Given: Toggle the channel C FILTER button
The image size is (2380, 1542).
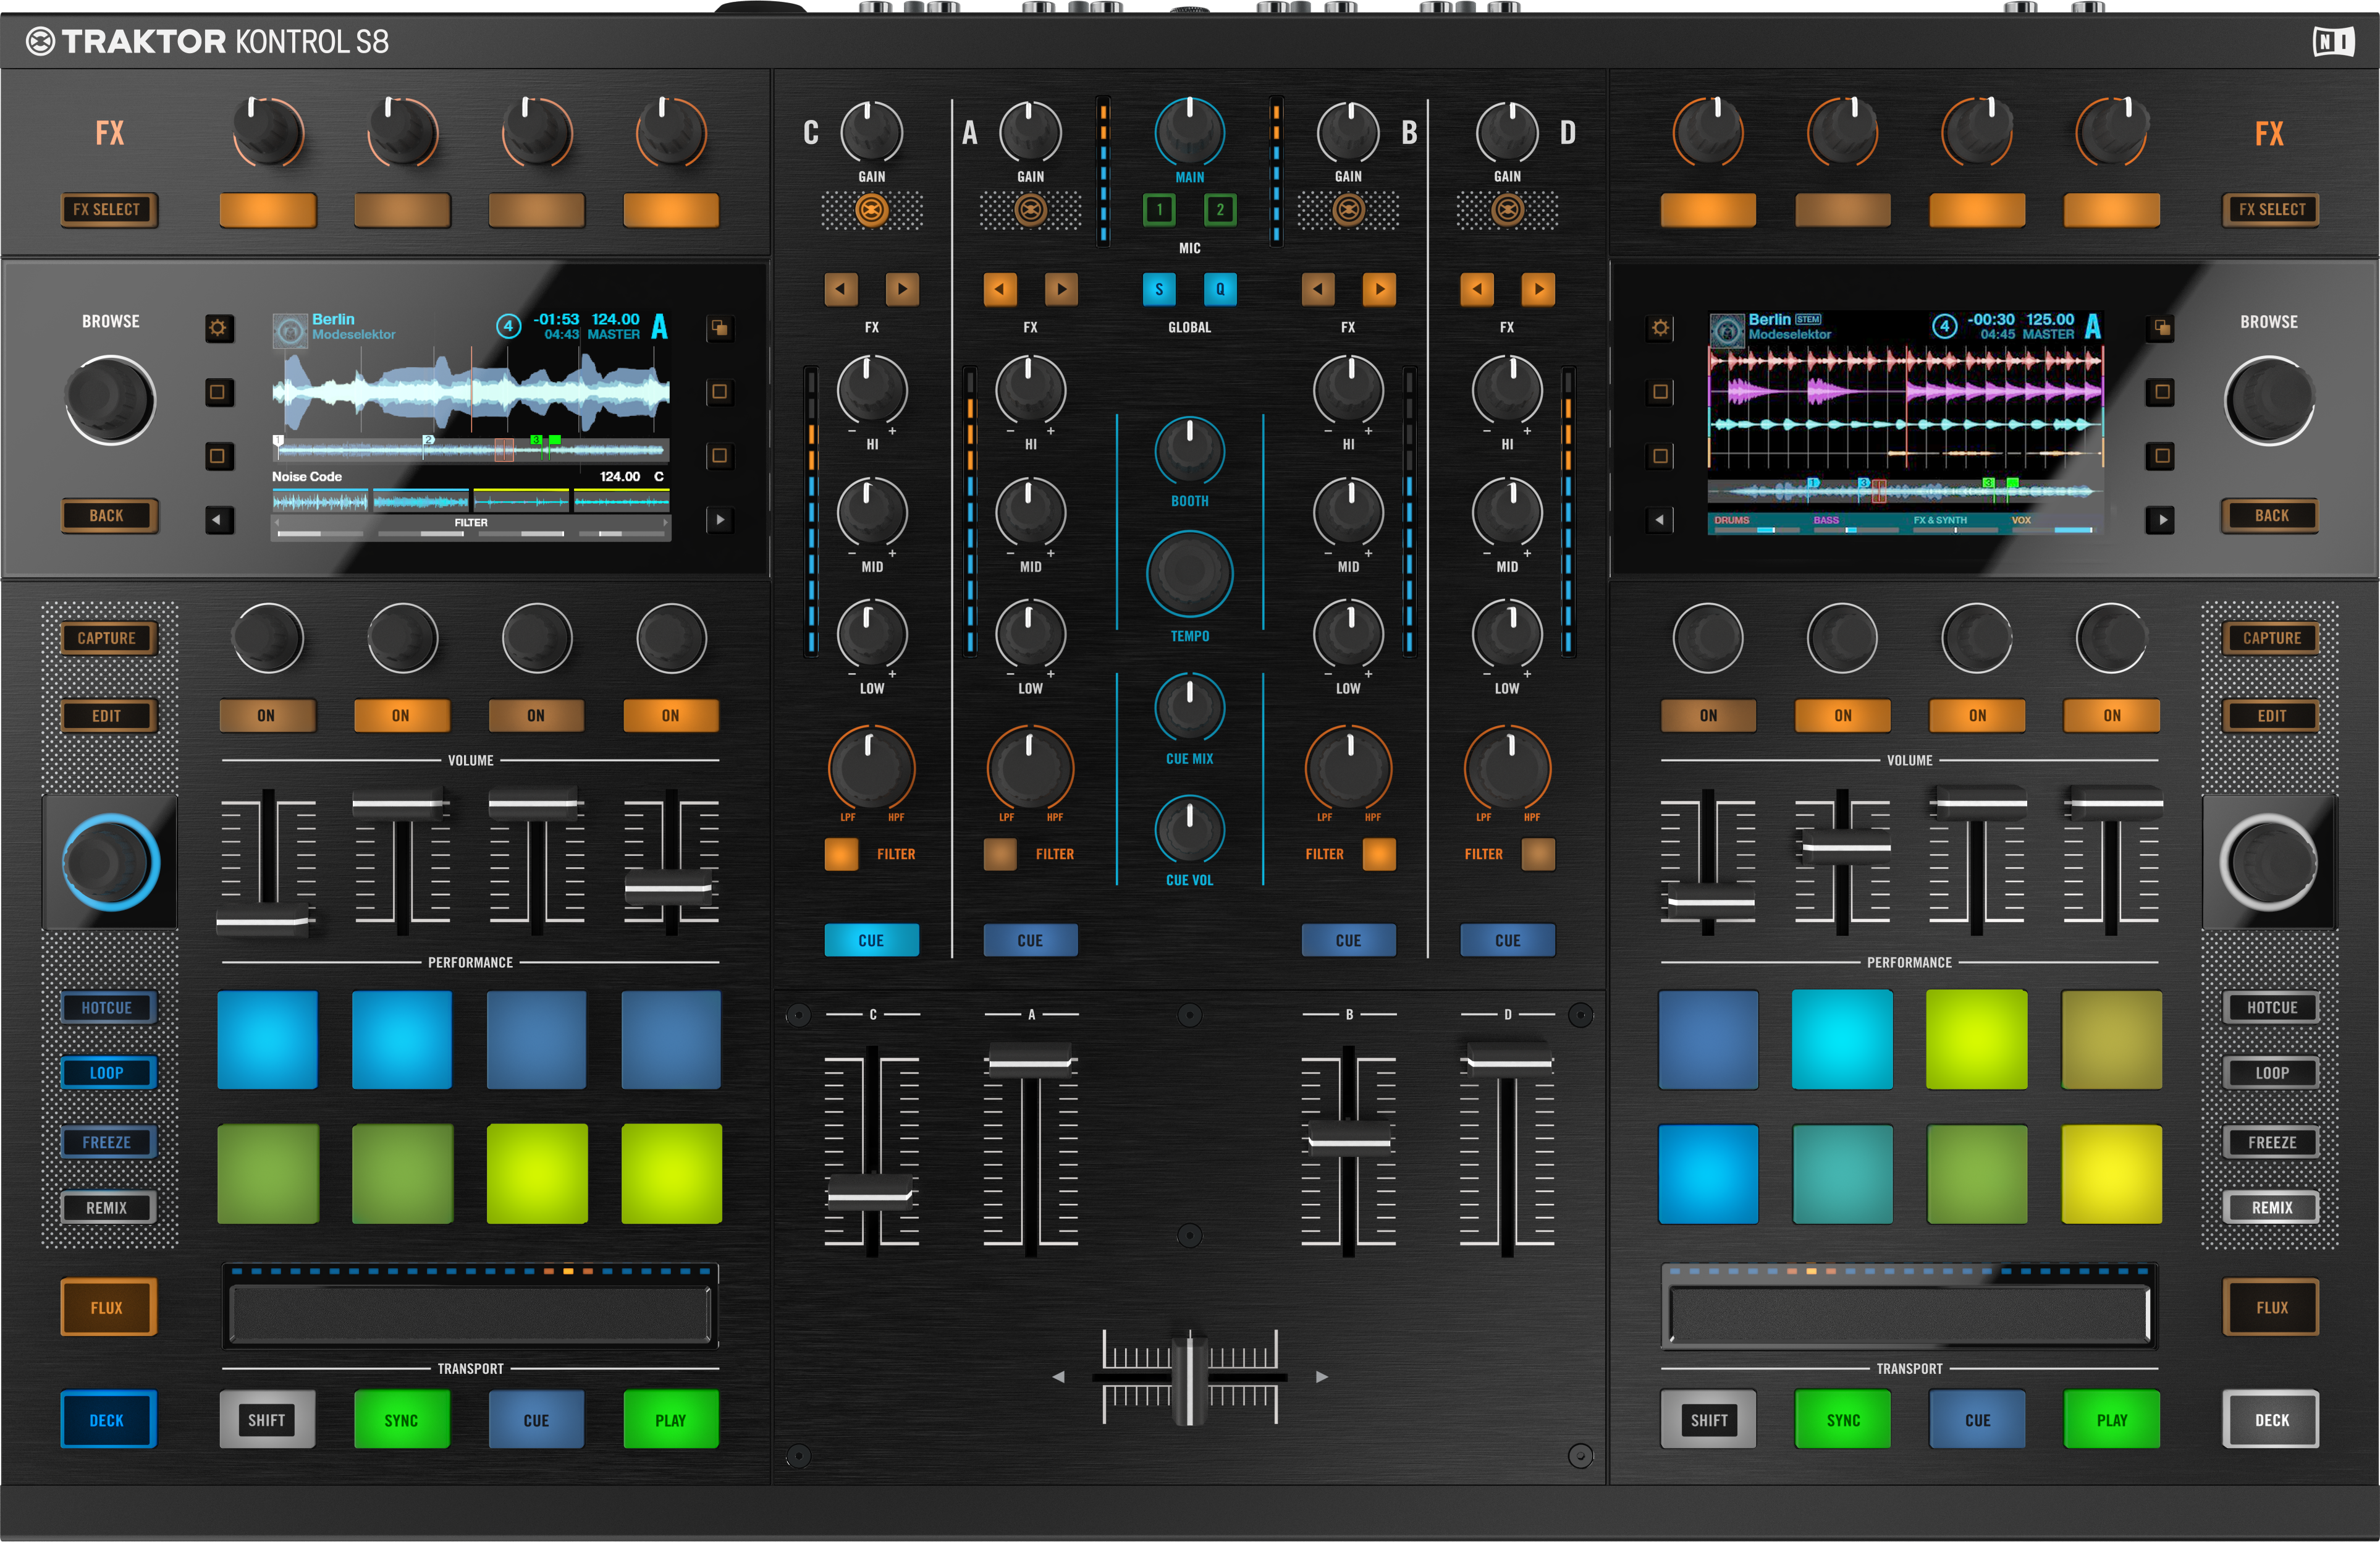Looking at the screenshot, I should tap(841, 854).
